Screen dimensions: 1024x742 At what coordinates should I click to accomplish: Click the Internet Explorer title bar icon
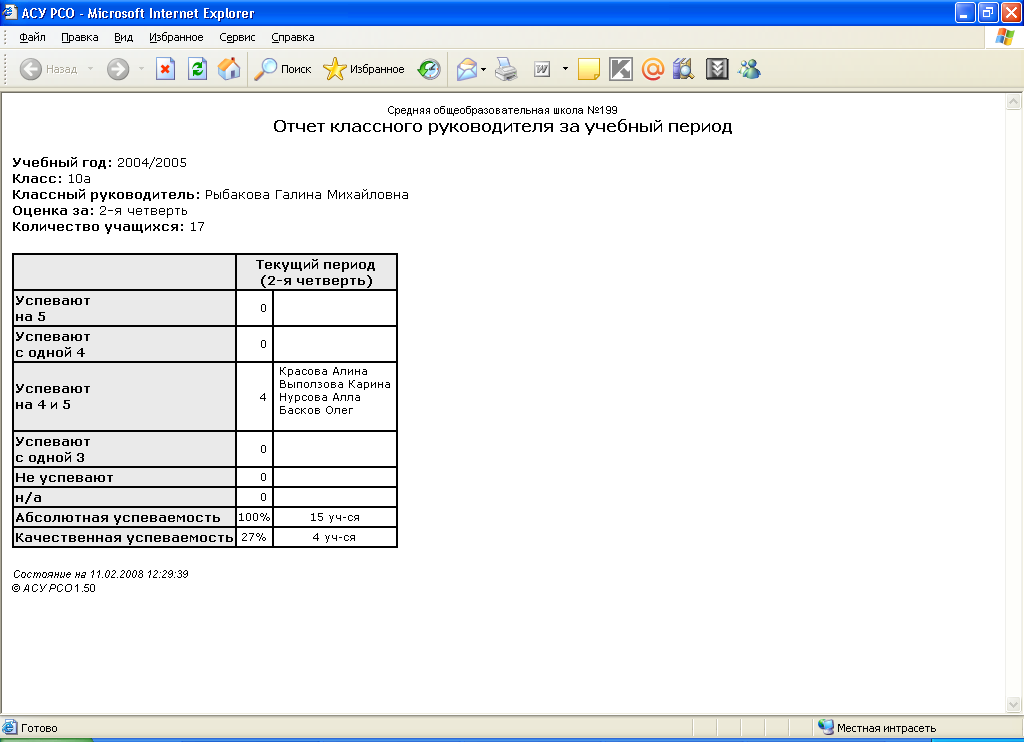click(x=10, y=12)
